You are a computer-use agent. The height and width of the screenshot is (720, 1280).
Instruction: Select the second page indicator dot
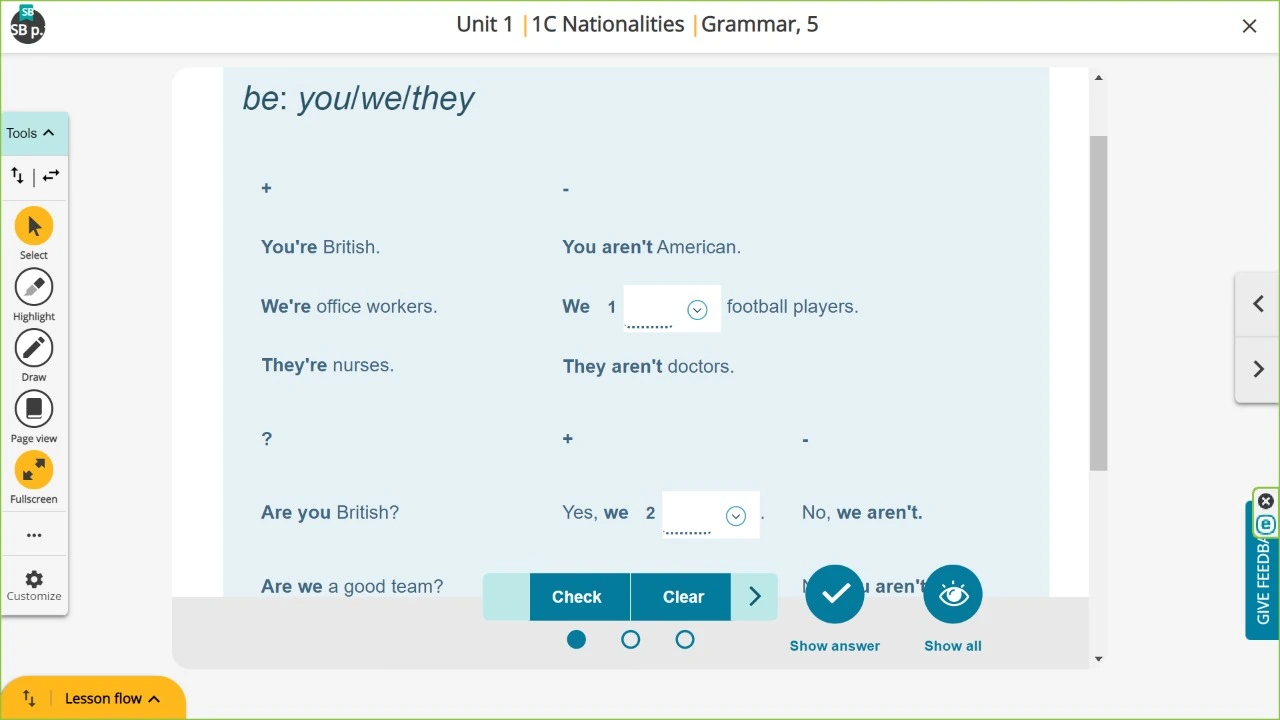tap(631, 639)
